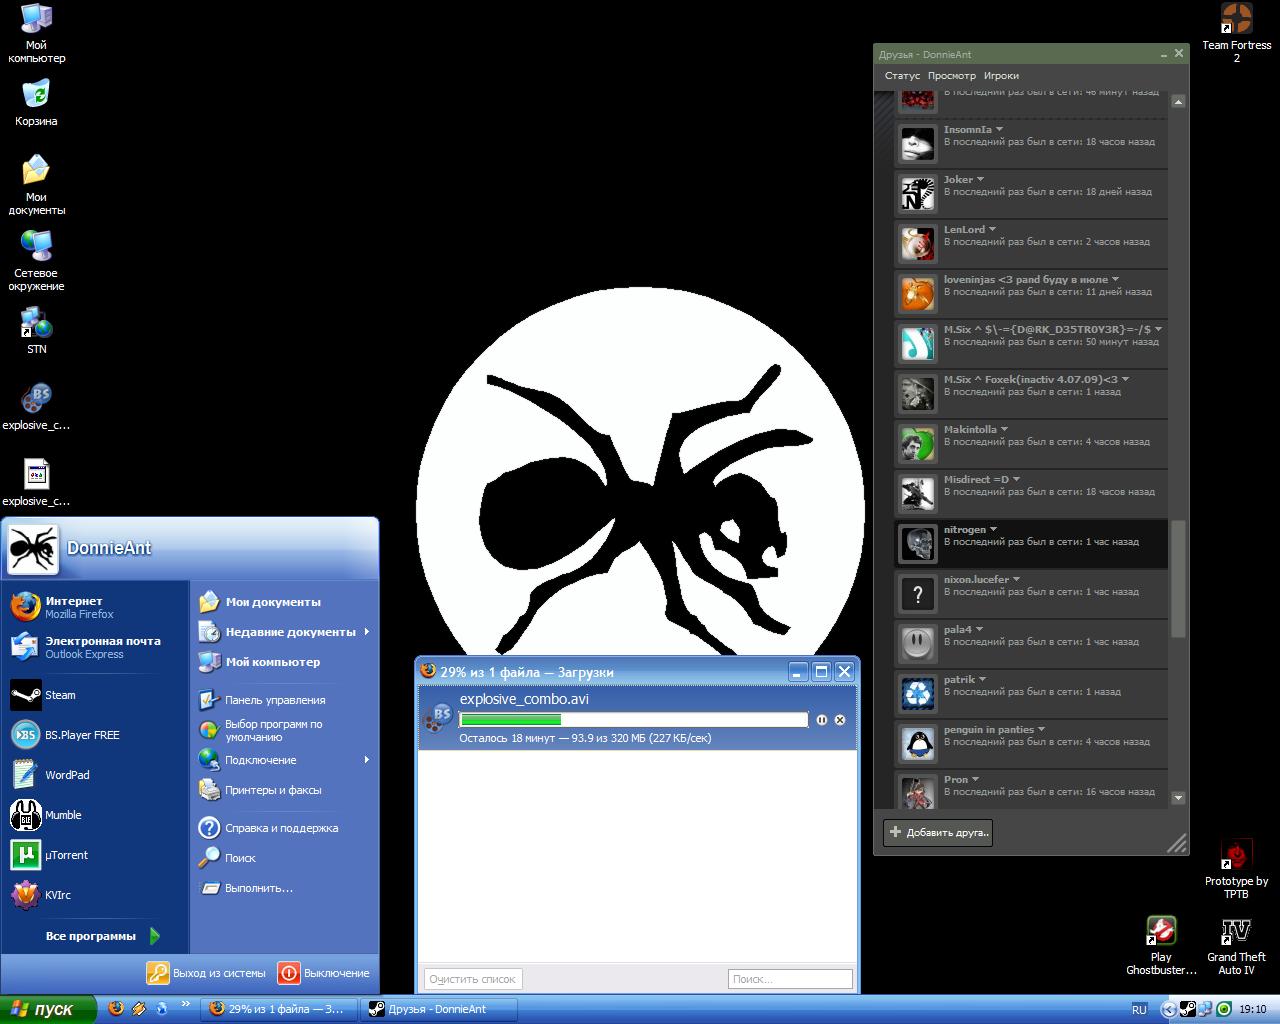Select Play Ghostbusters desktop shortcut
The width and height of the screenshot is (1280, 1024).
click(1161, 946)
